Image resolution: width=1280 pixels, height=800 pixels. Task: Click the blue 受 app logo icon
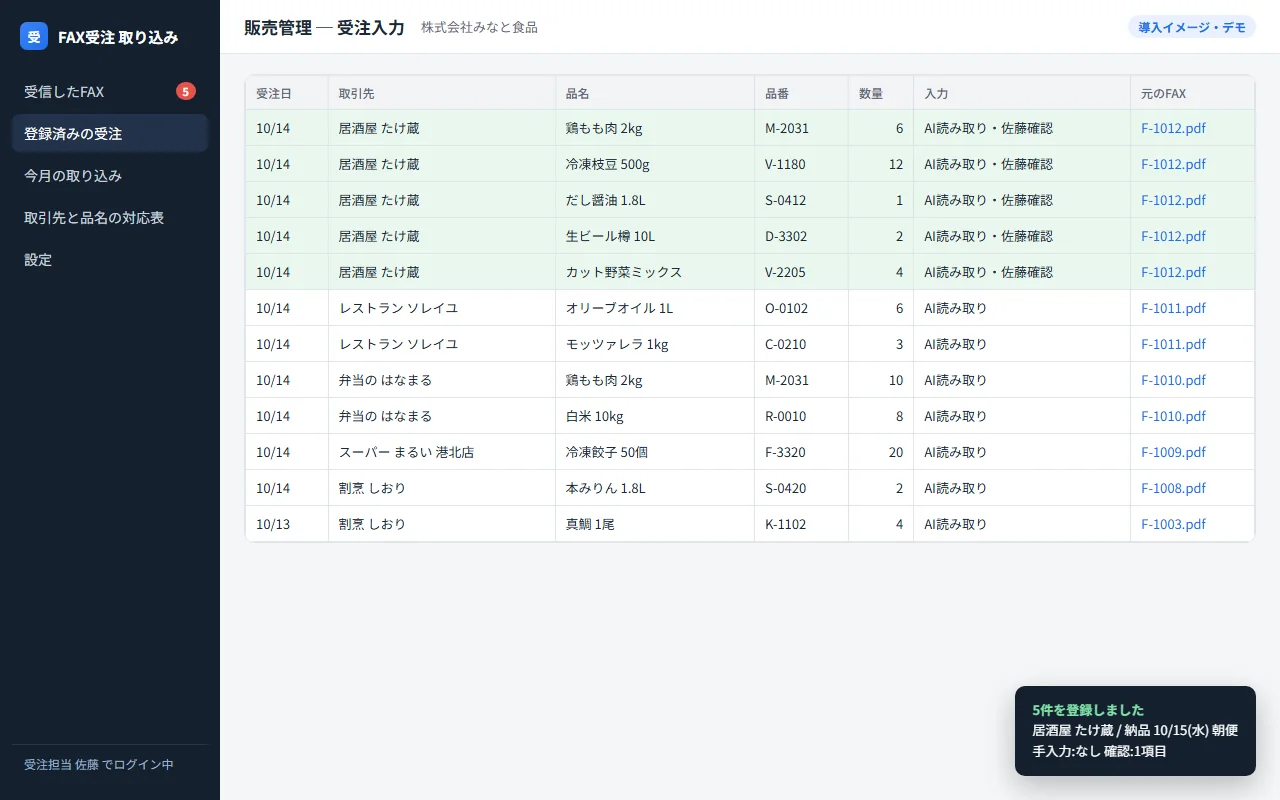pyautogui.click(x=34, y=36)
